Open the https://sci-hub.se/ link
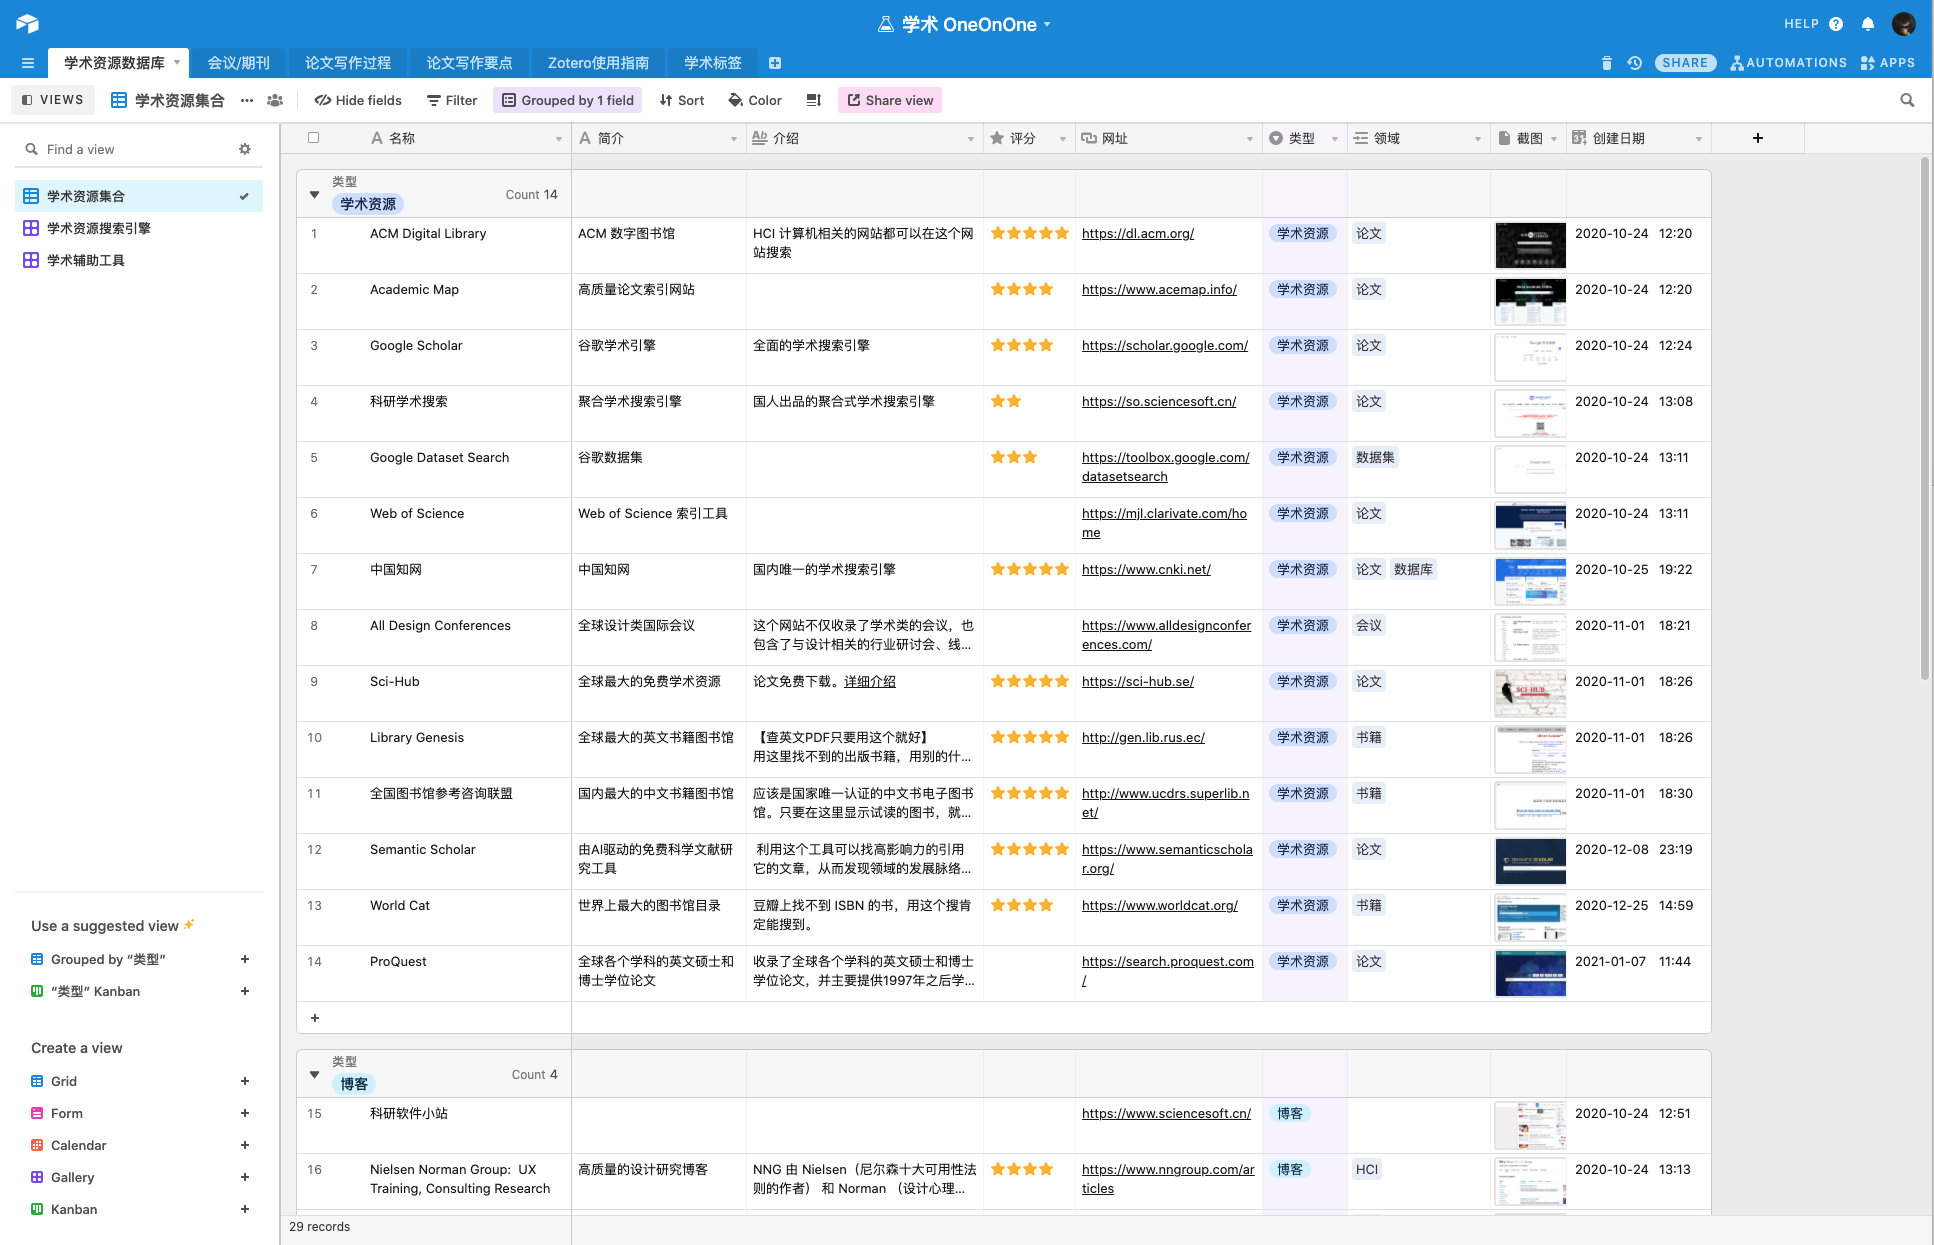This screenshot has width=1934, height=1245. (1137, 681)
